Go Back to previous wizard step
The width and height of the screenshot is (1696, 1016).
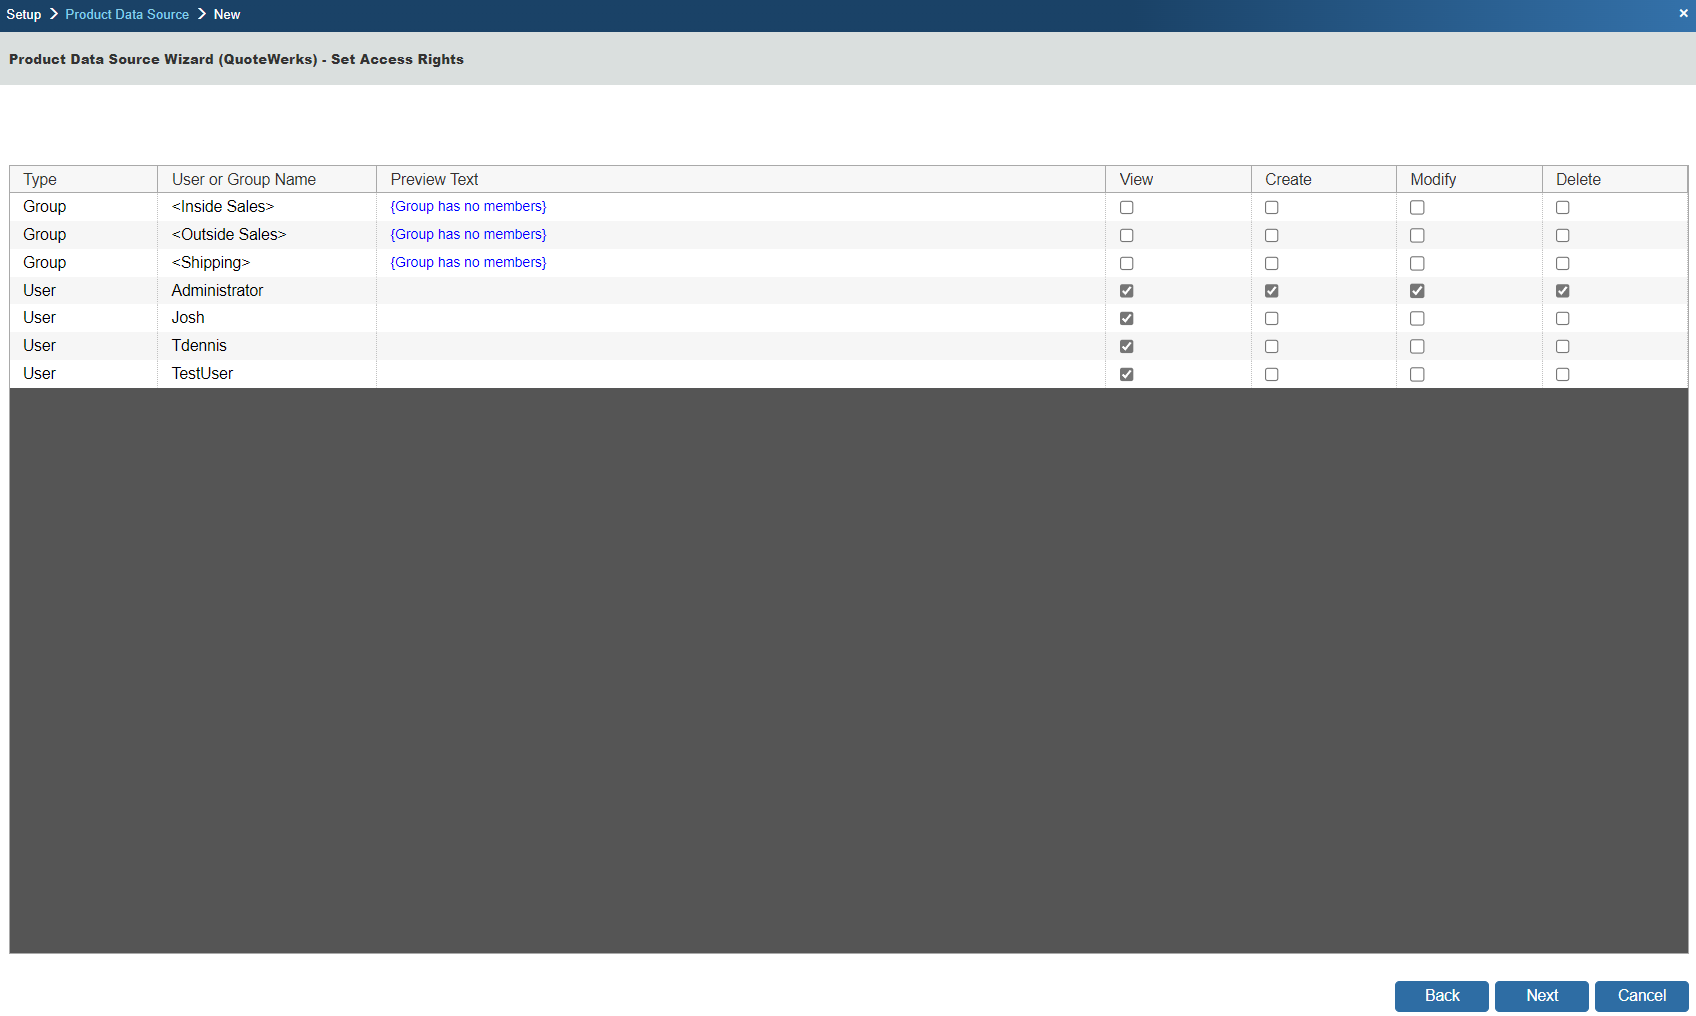pyautogui.click(x=1441, y=996)
